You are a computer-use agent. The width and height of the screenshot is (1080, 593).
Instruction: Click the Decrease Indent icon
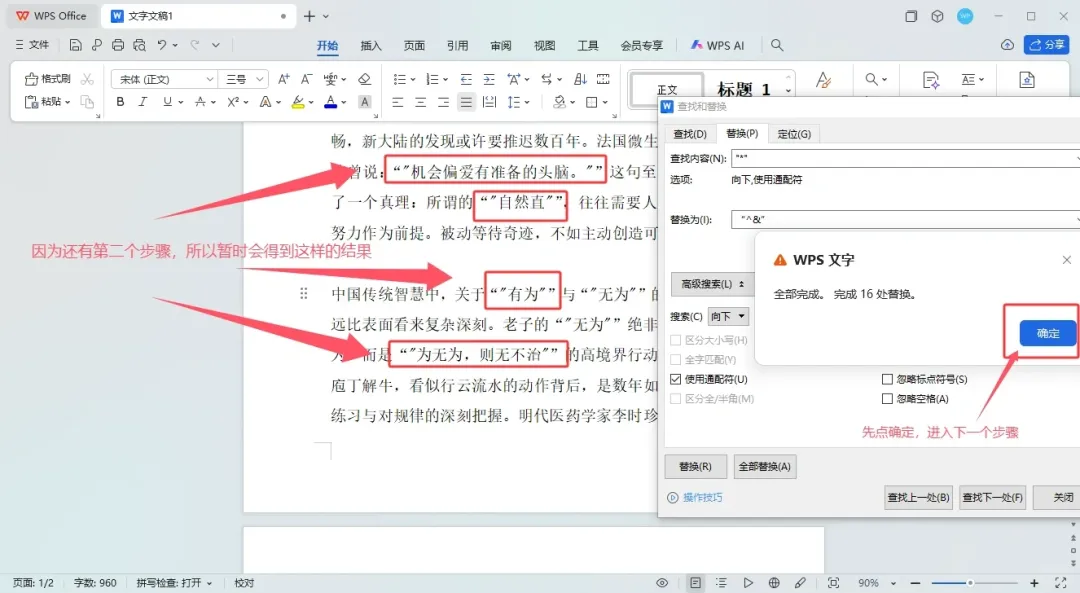(466, 79)
